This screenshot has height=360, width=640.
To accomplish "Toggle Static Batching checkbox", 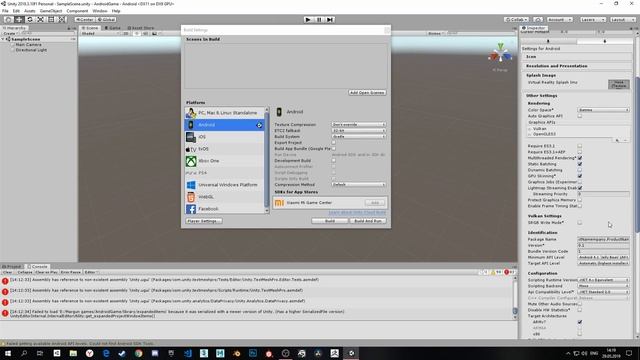I will [580, 164].
